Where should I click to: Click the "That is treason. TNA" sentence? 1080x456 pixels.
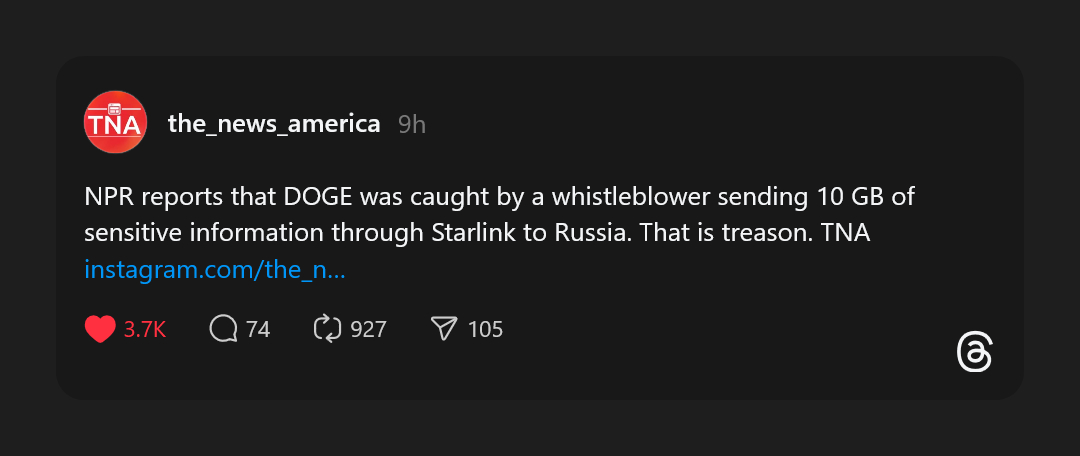click(755, 233)
